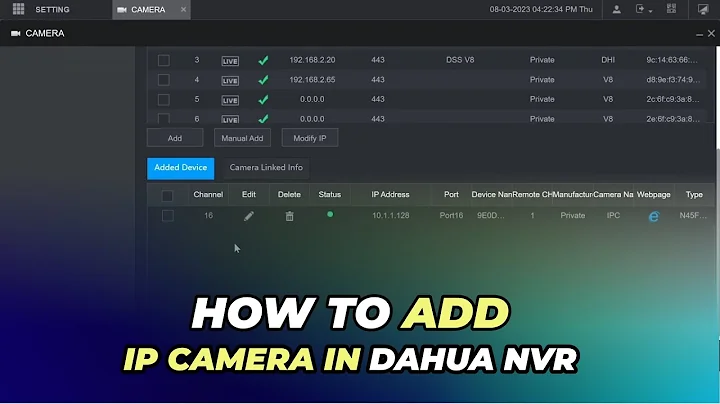This screenshot has width=720, height=404.
Task: Select the Added Device tab
Action: click(x=180, y=168)
